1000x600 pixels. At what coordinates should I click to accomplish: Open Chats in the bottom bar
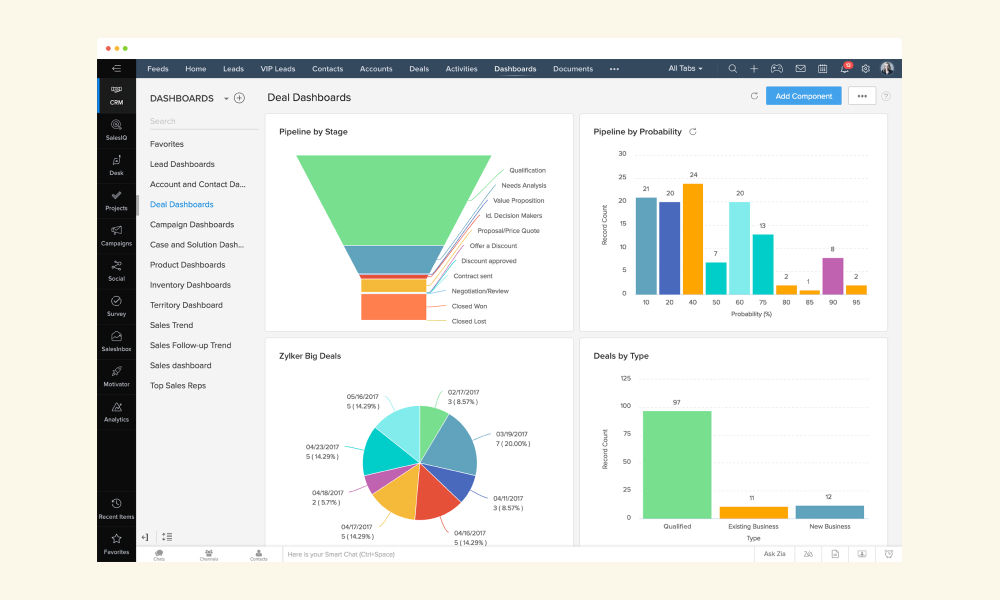coord(159,555)
